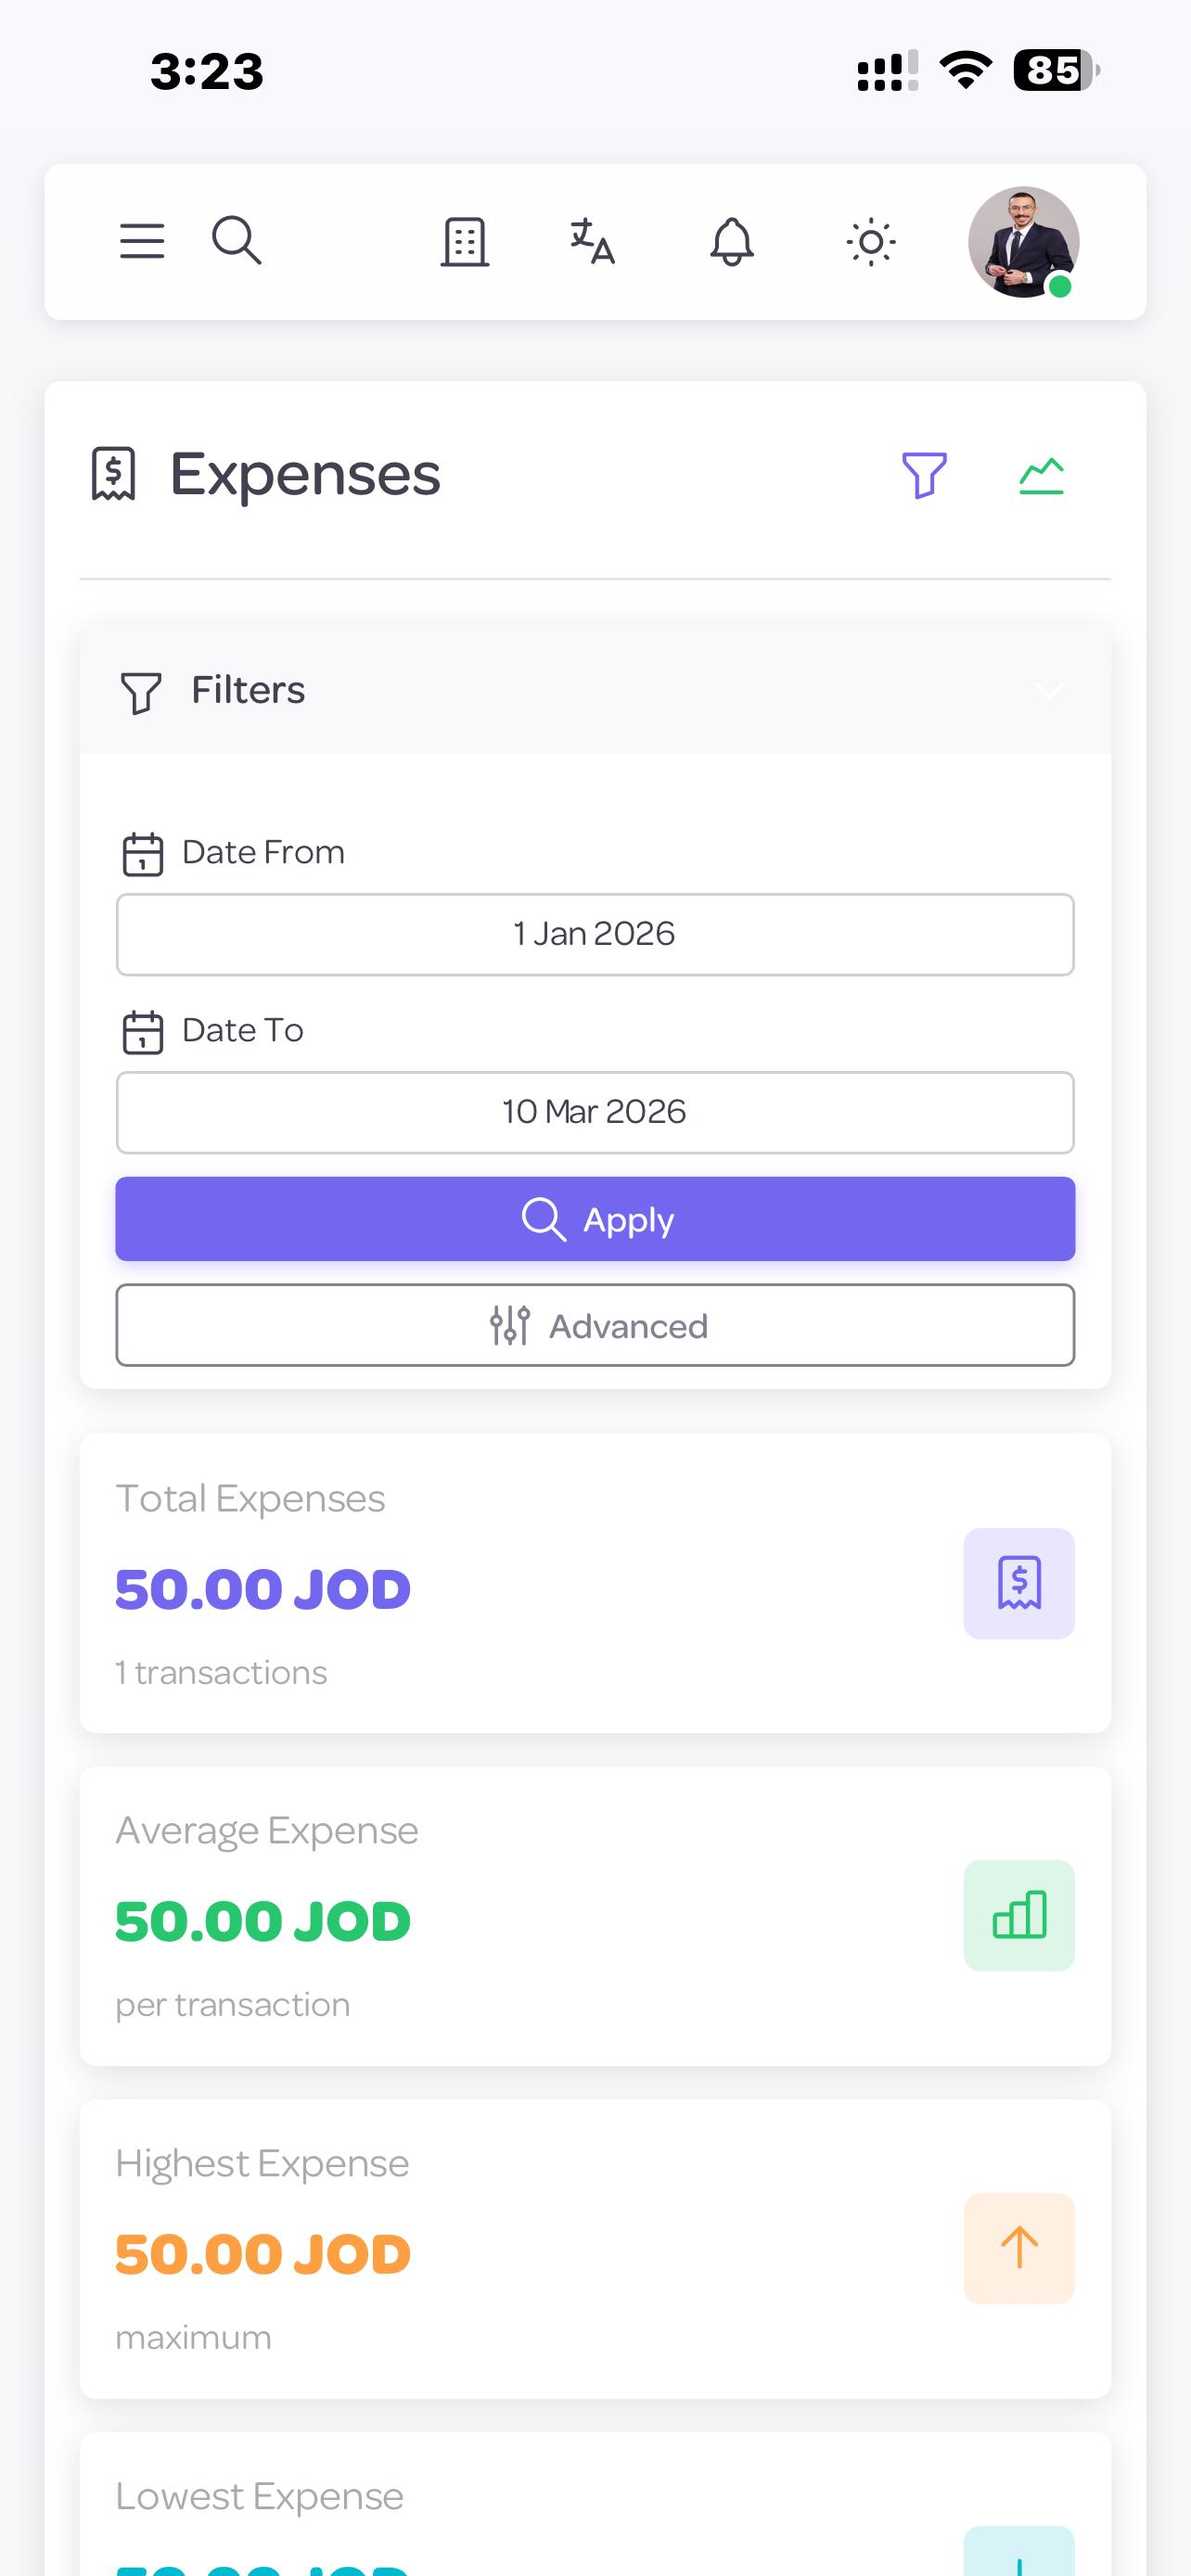
Task: Toggle the purple filter icon beside Expenses
Action: (x=924, y=475)
